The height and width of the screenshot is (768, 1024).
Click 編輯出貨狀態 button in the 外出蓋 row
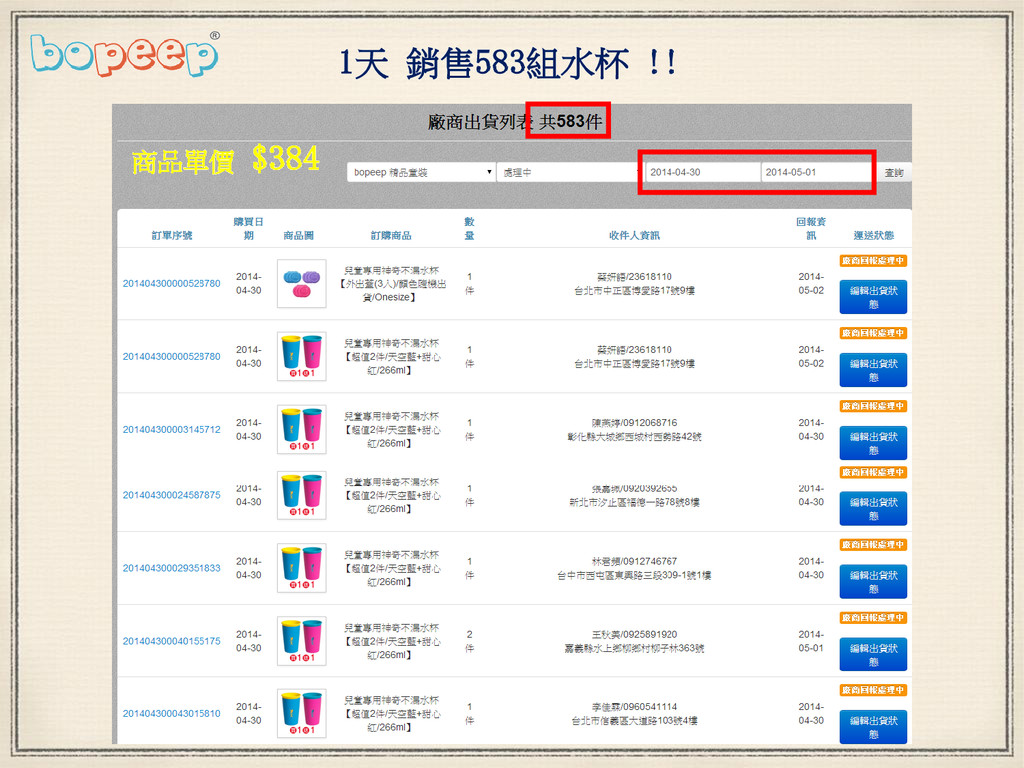873,297
